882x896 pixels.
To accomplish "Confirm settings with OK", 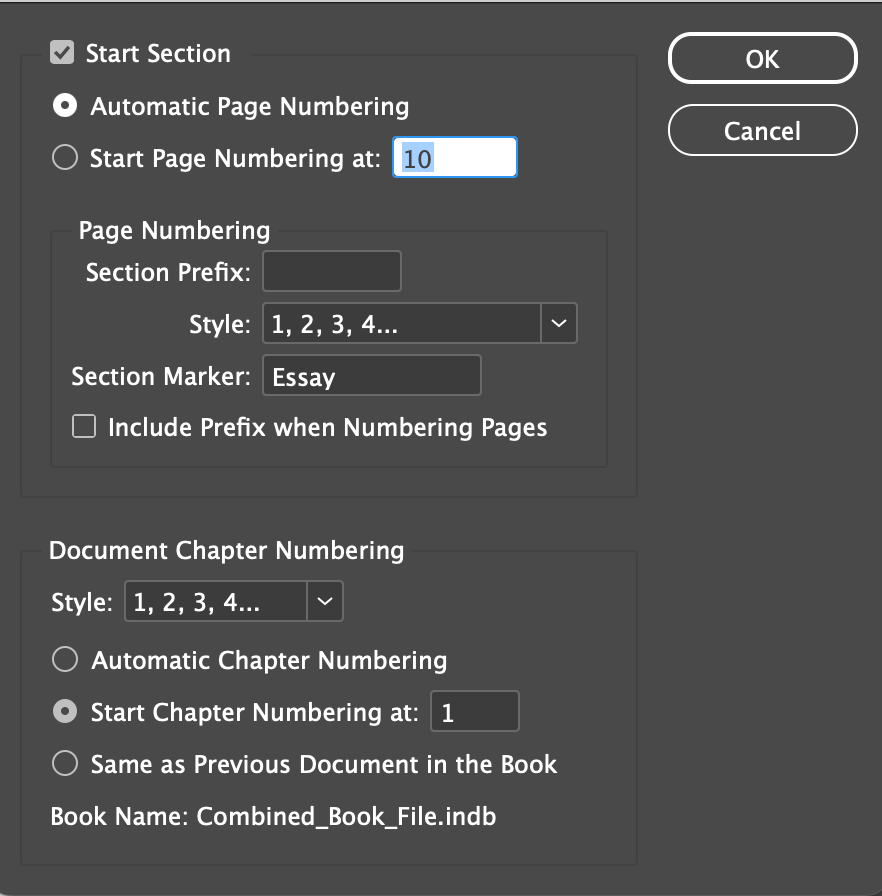I will (762, 58).
